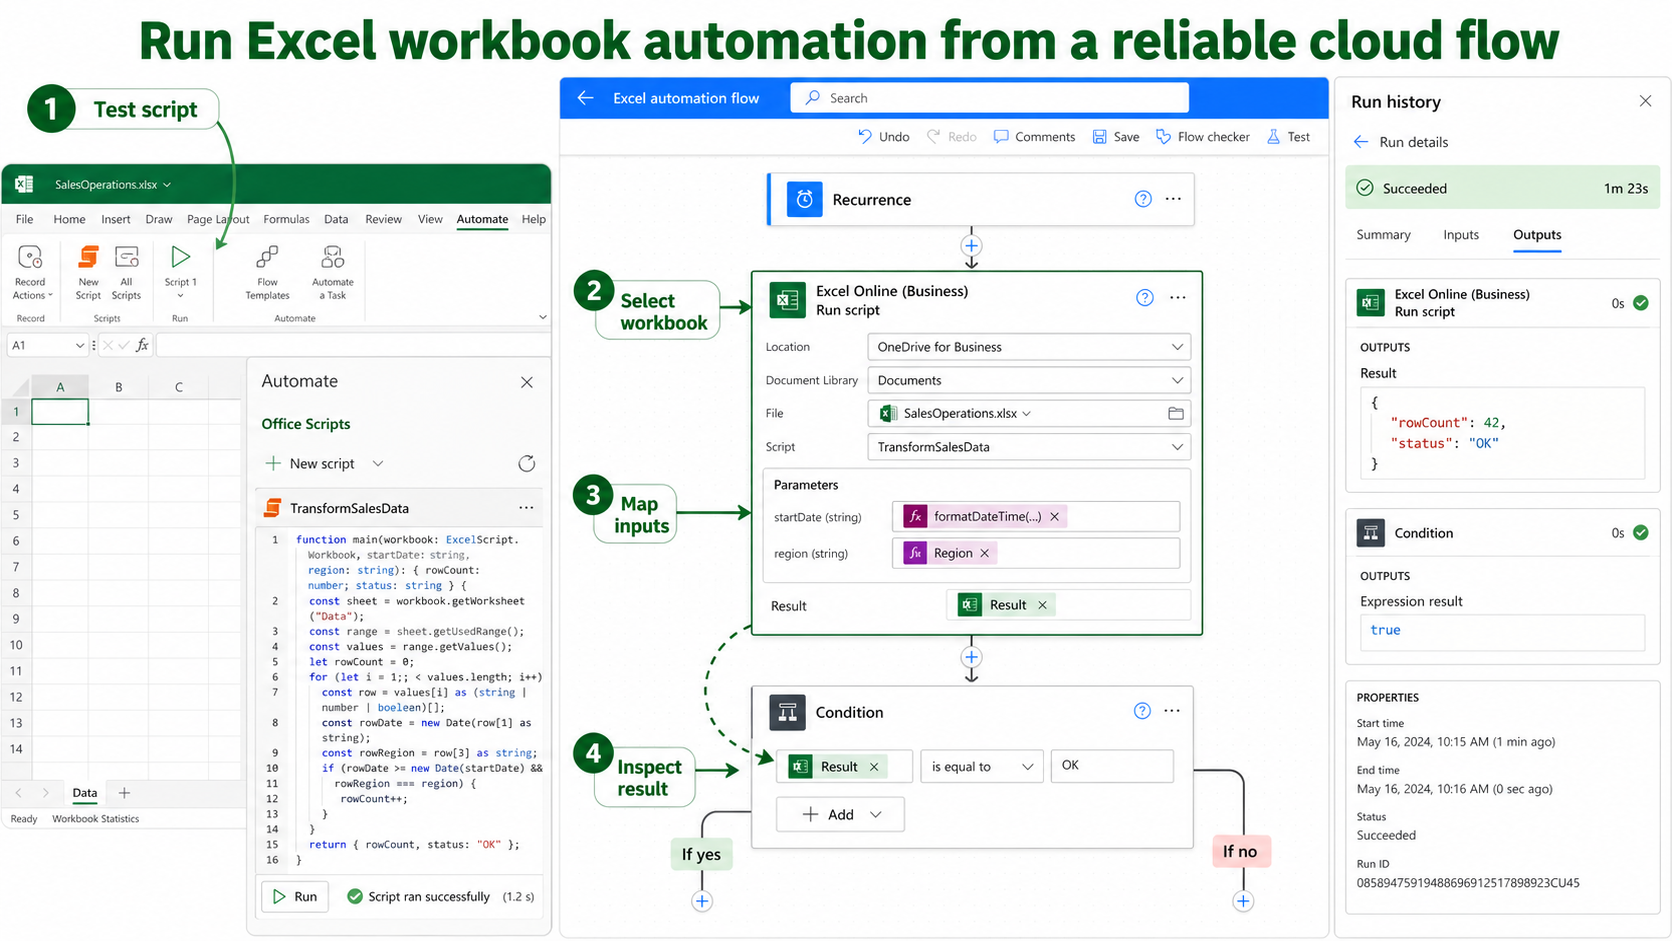Select the Automate ribbon tab

[482, 219]
